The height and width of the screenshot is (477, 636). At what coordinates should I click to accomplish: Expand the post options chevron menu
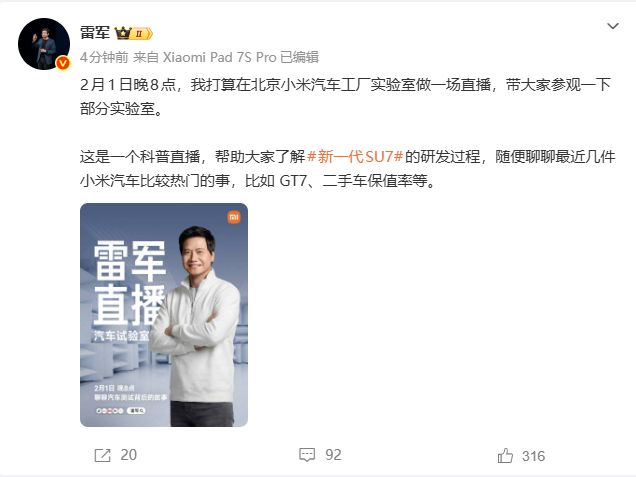[612, 26]
